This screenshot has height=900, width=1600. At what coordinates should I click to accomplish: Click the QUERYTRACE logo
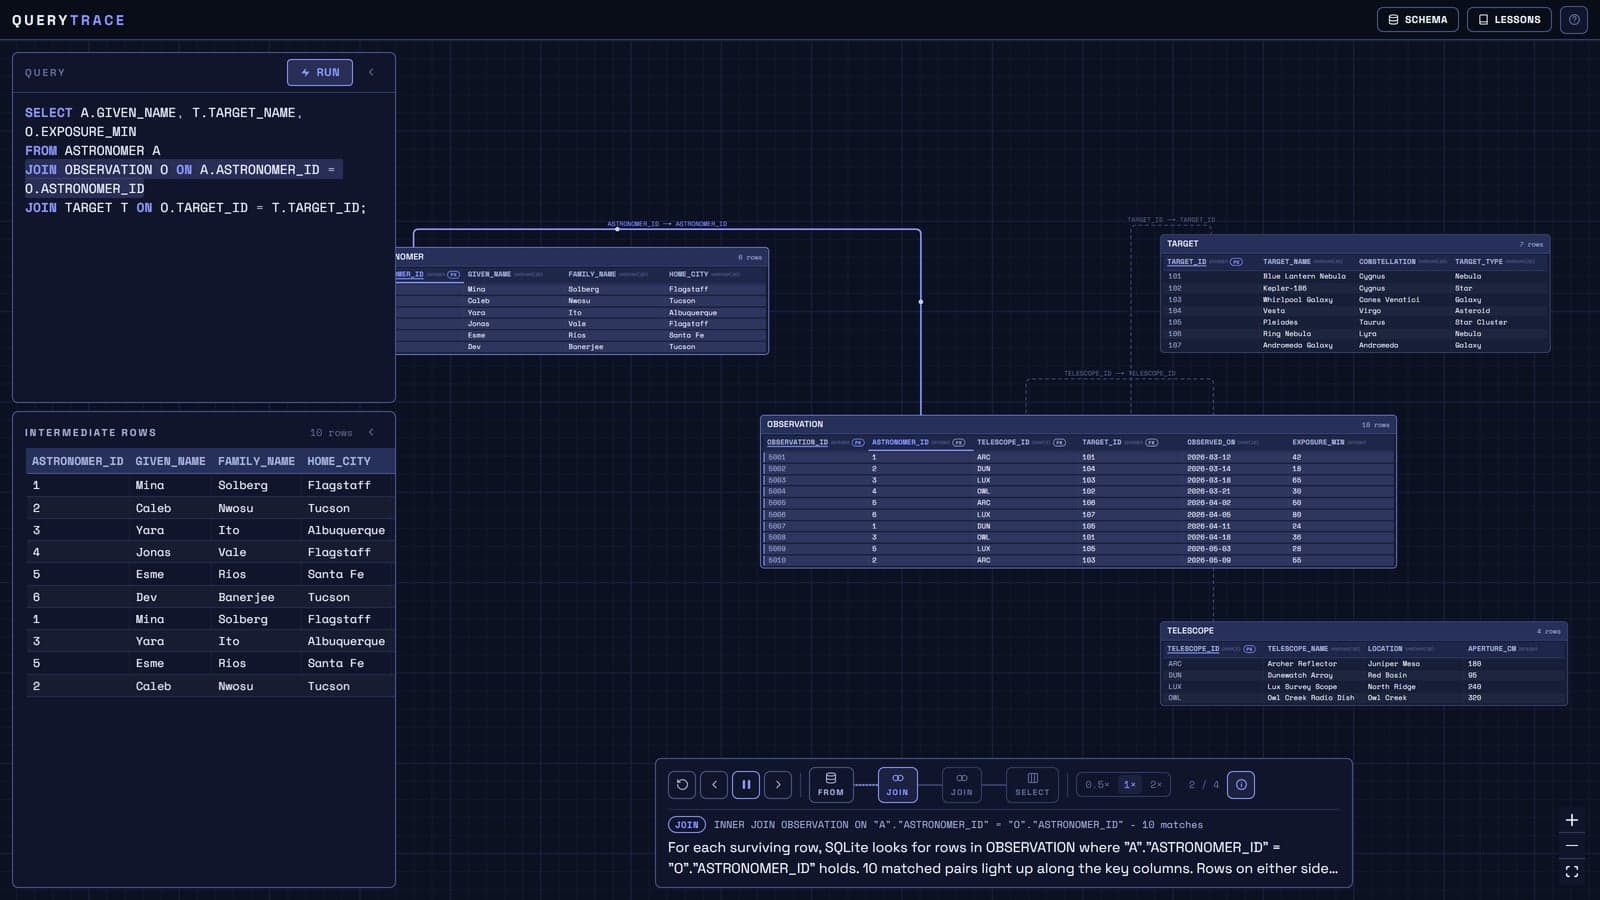click(68, 20)
